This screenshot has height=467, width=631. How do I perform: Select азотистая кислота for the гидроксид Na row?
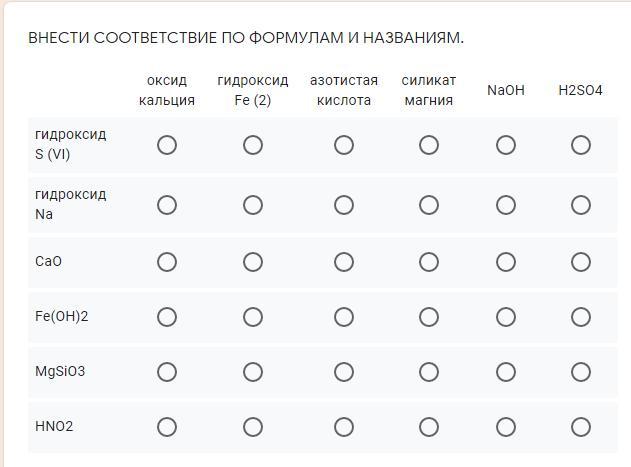[x=344, y=205]
